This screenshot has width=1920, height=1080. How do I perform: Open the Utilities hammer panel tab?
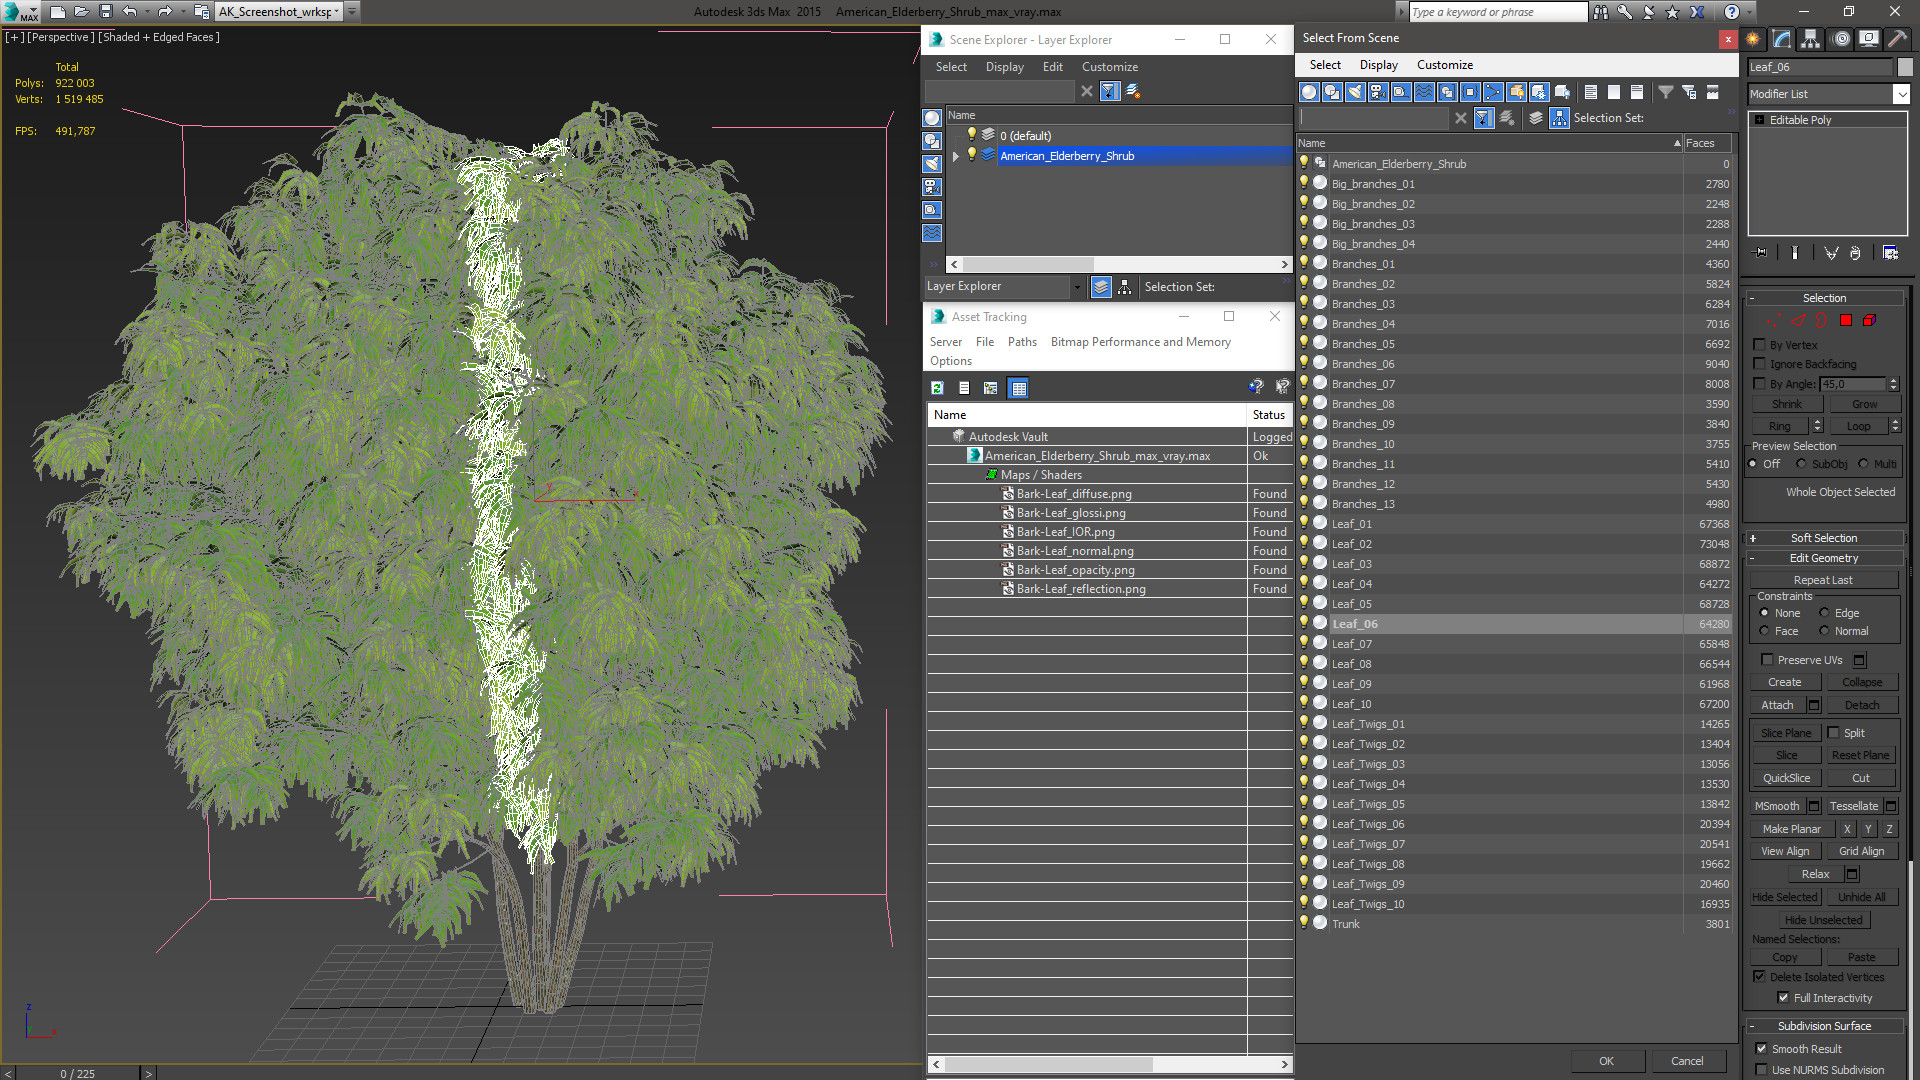(1897, 39)
